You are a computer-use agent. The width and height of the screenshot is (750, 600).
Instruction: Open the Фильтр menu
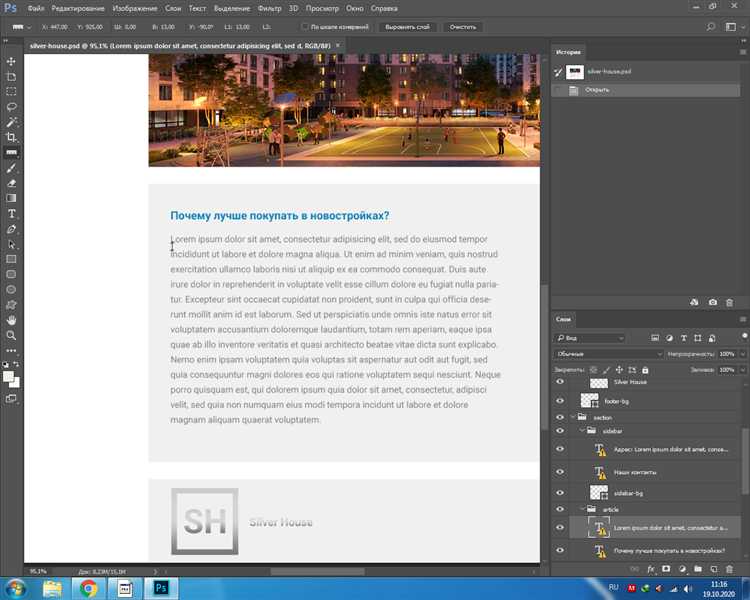[269, 8]
